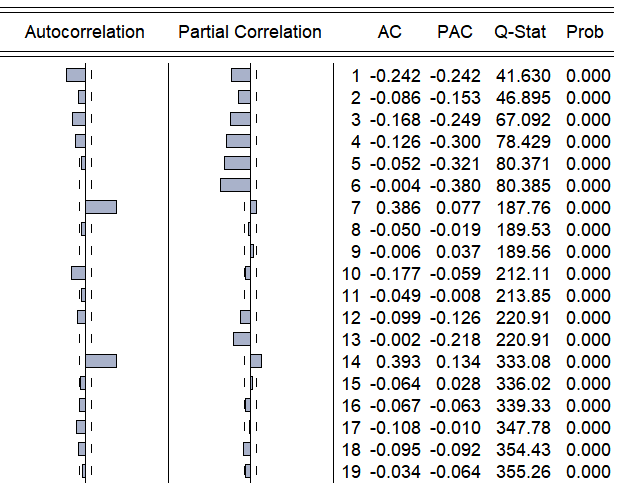Click the Partial Correlation column header

(x=250, y=32)
